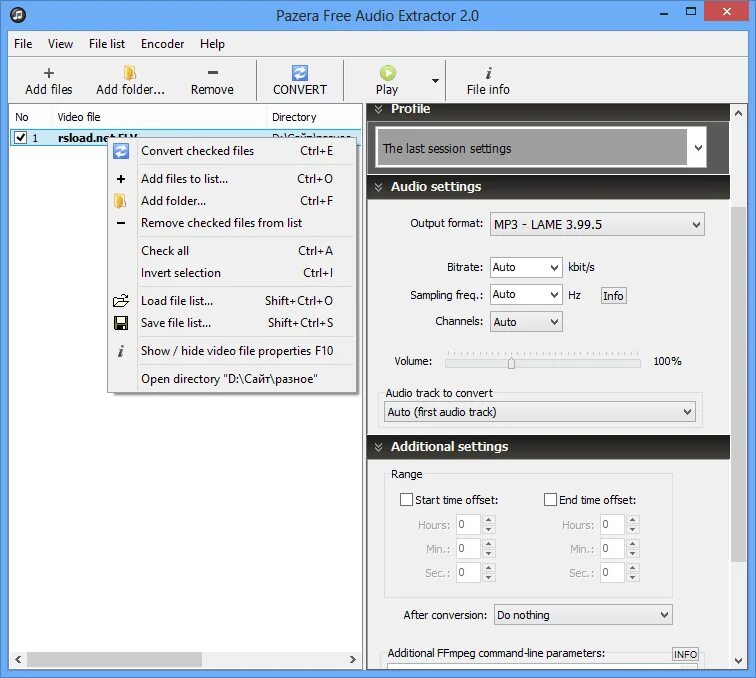Open the Encoder menu
This screenshot has height=678, width=756.
point(162,44)
